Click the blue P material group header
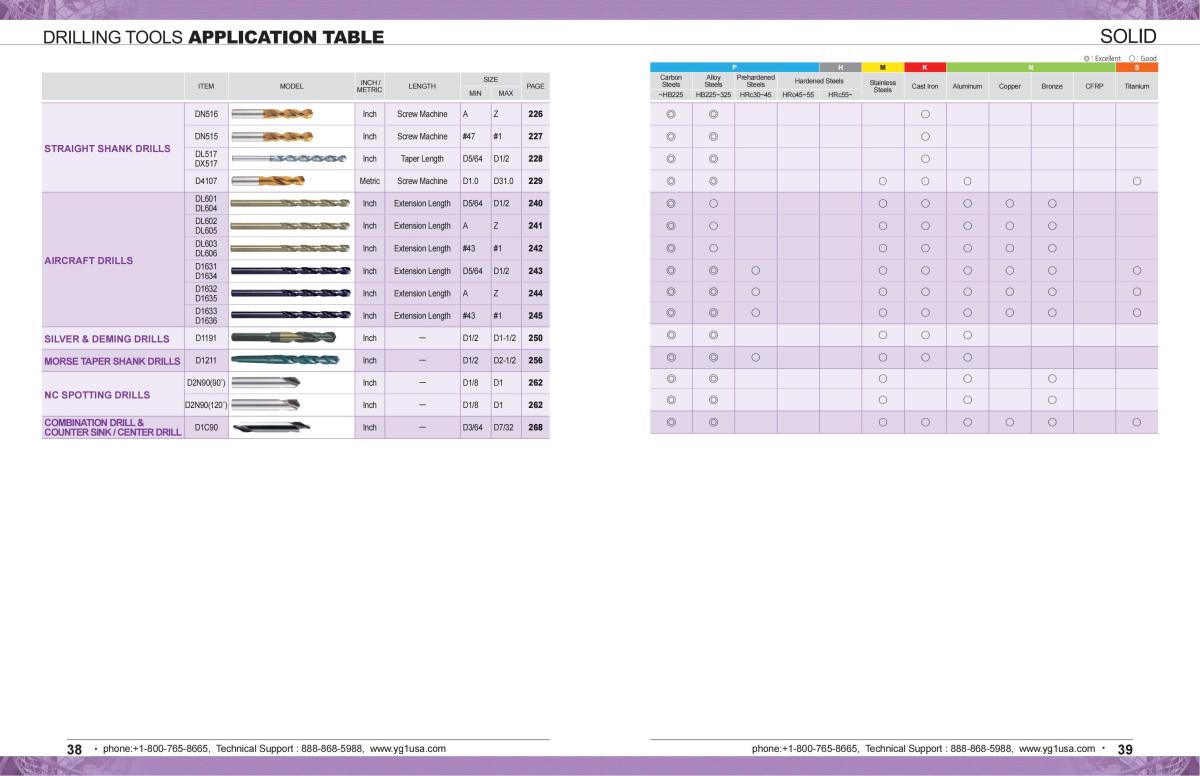 point(734,67)
